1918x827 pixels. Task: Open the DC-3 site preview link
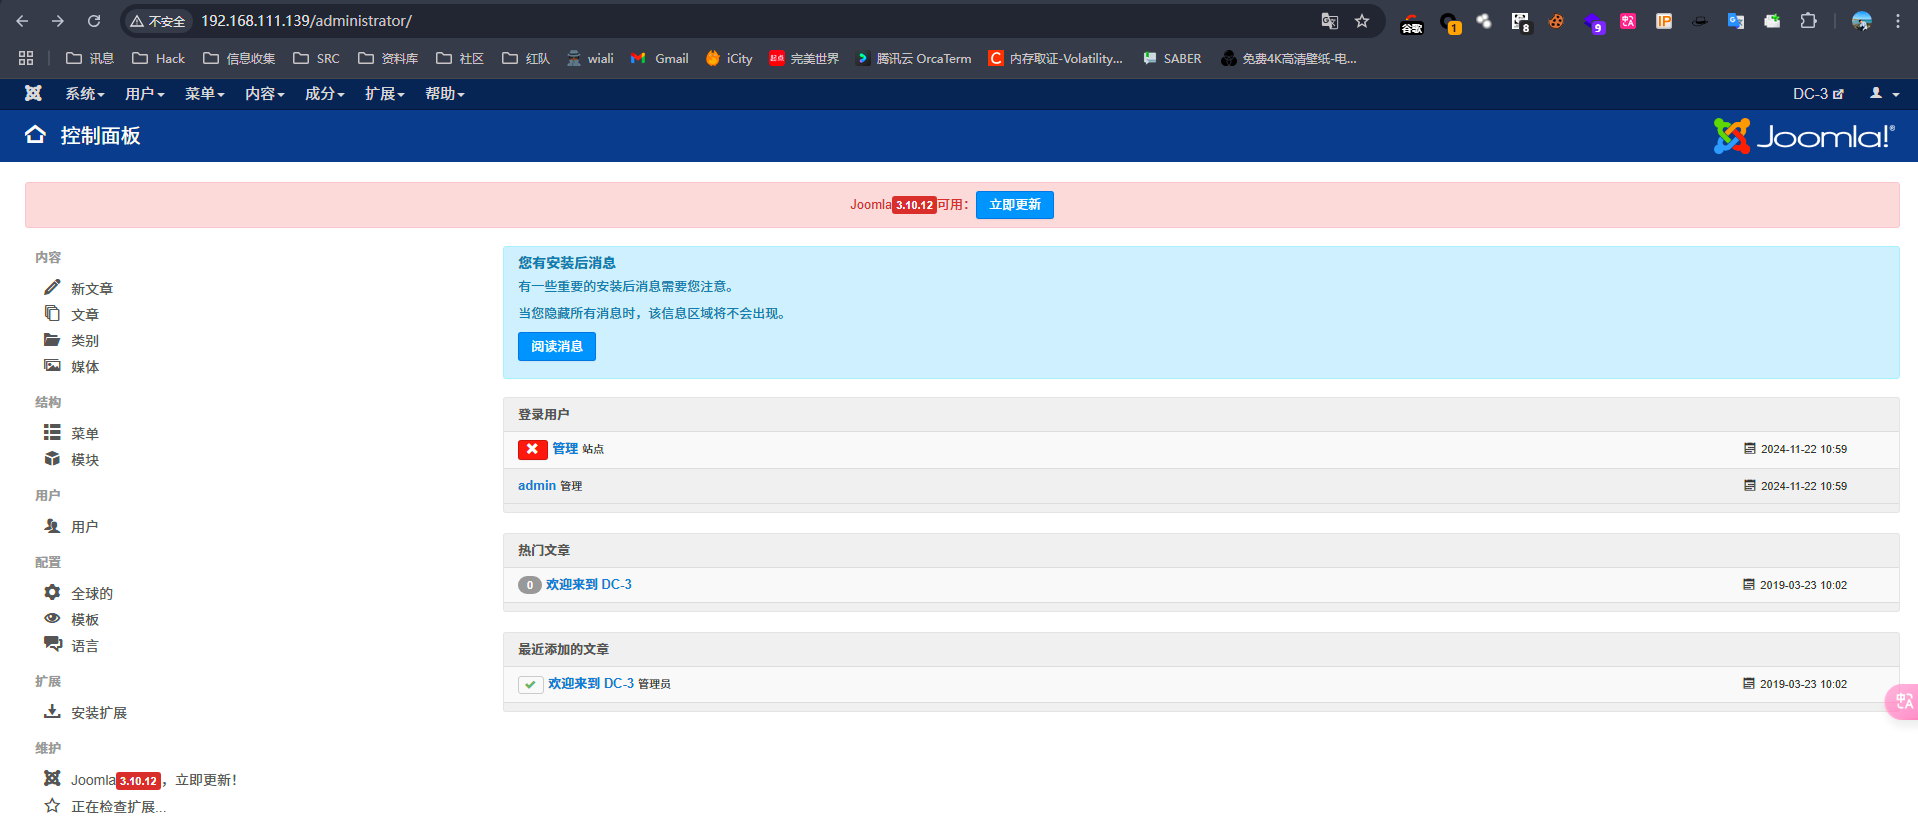(x=1817, y=94)
